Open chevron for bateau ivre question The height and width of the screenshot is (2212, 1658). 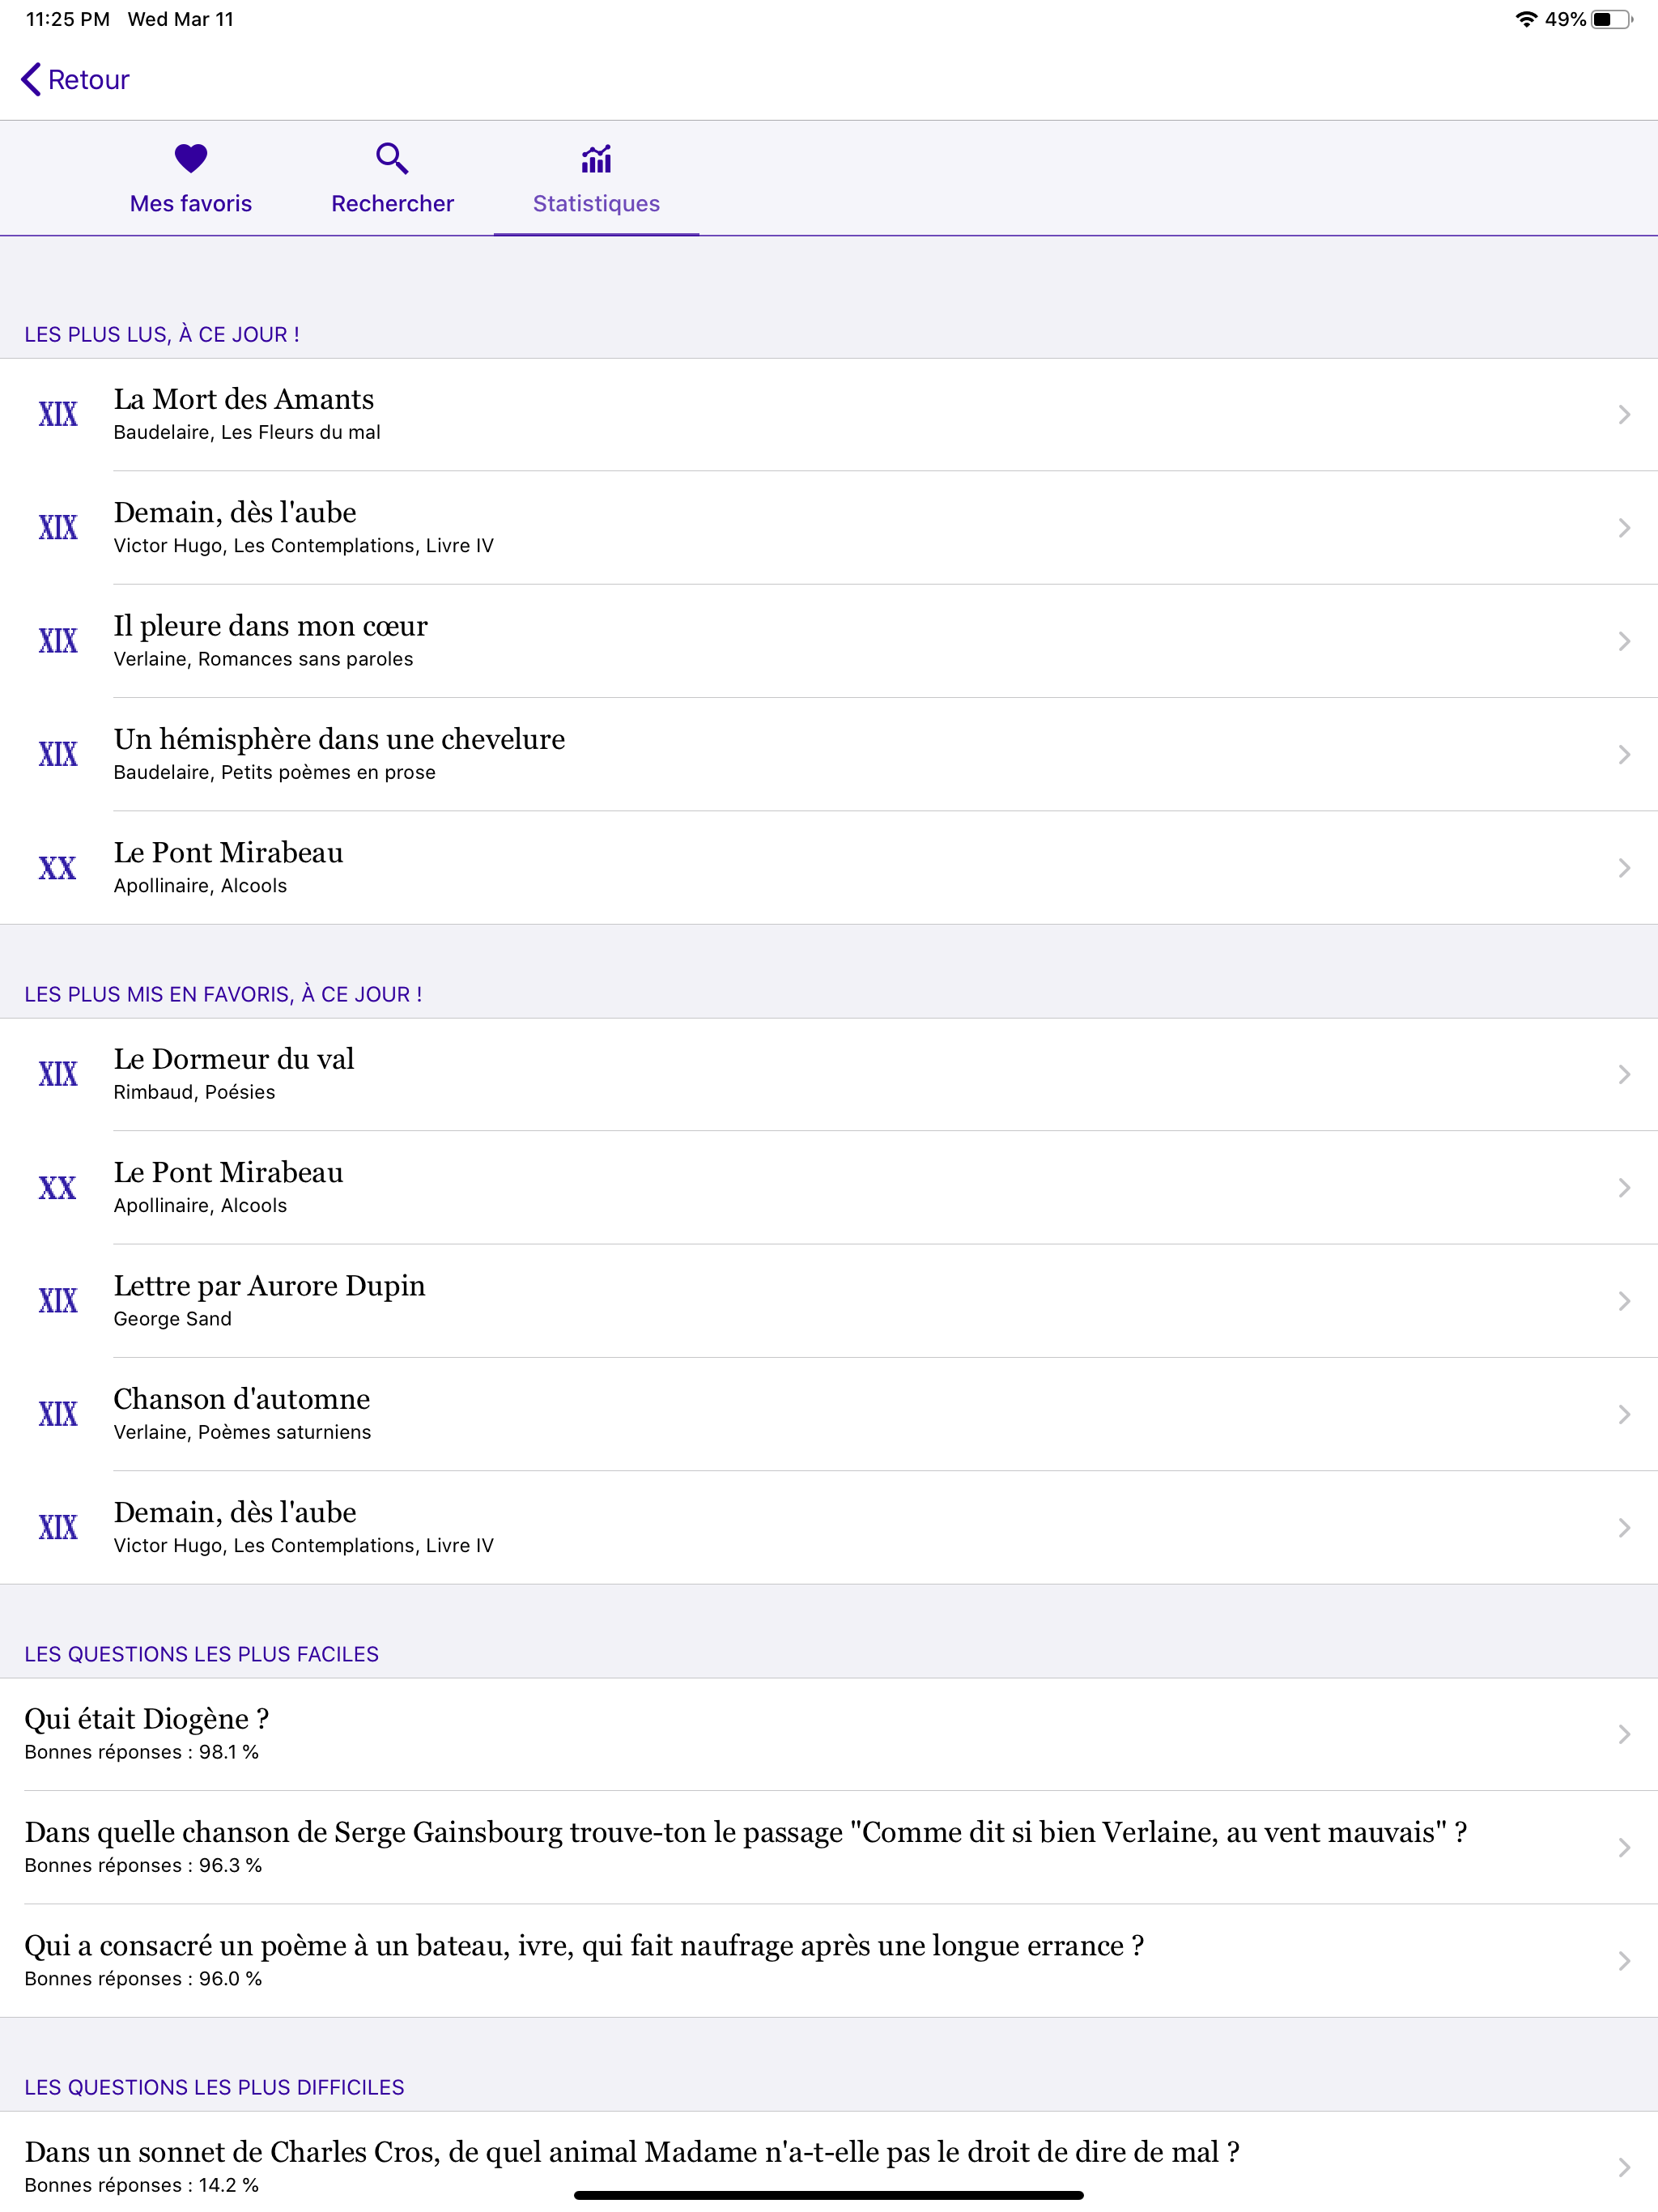tap(1624, 1961)
